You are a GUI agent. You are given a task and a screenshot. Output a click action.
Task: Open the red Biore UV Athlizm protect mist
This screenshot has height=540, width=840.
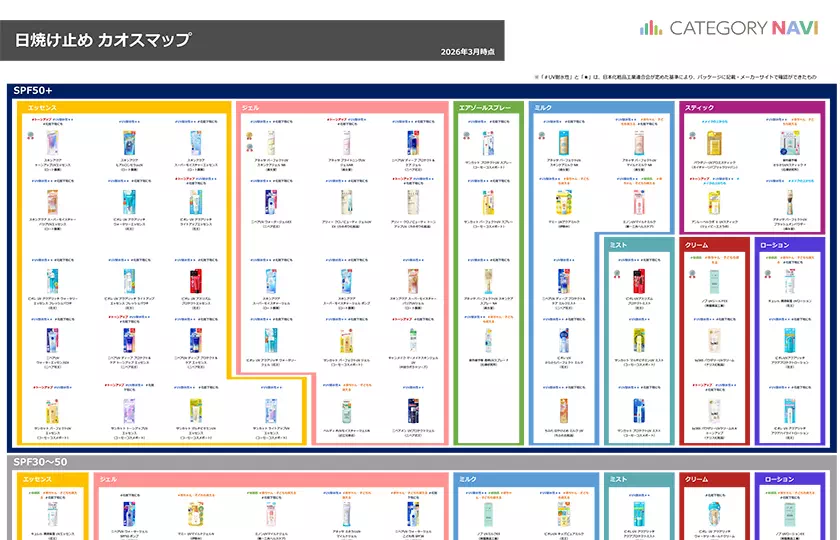coord(639,281)
